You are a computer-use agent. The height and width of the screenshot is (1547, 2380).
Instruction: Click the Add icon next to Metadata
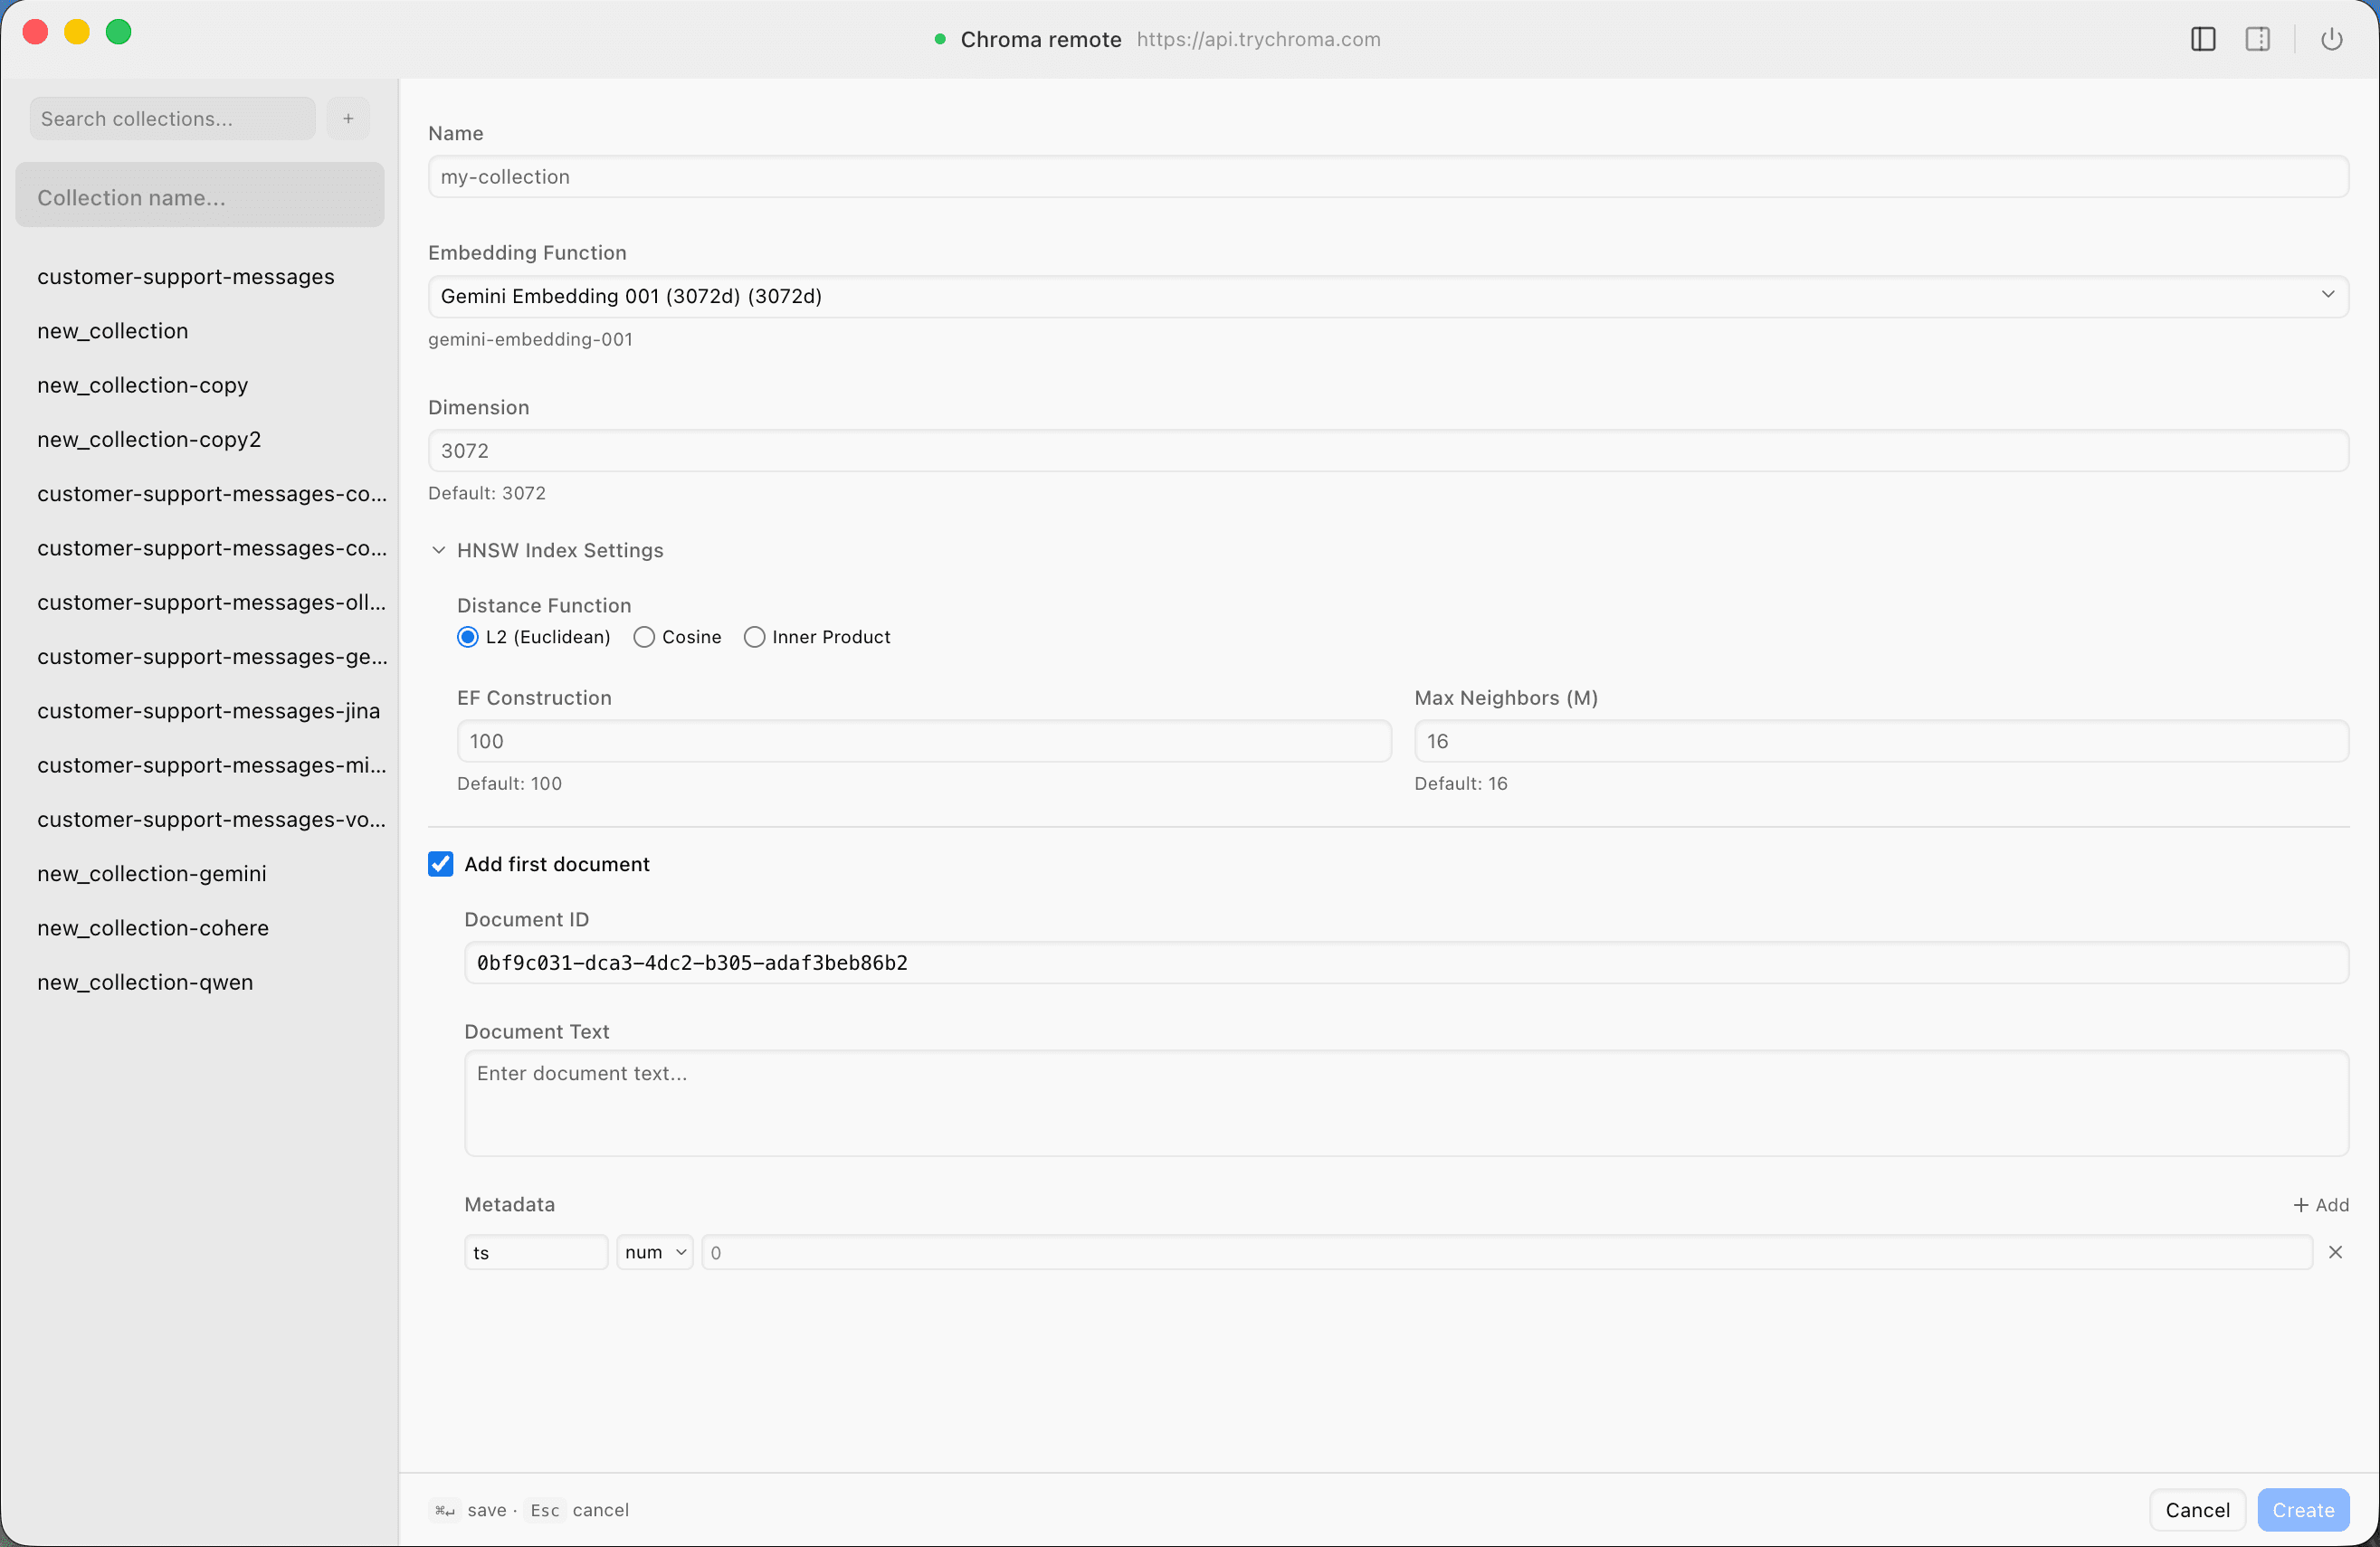click(2322, 1204)
